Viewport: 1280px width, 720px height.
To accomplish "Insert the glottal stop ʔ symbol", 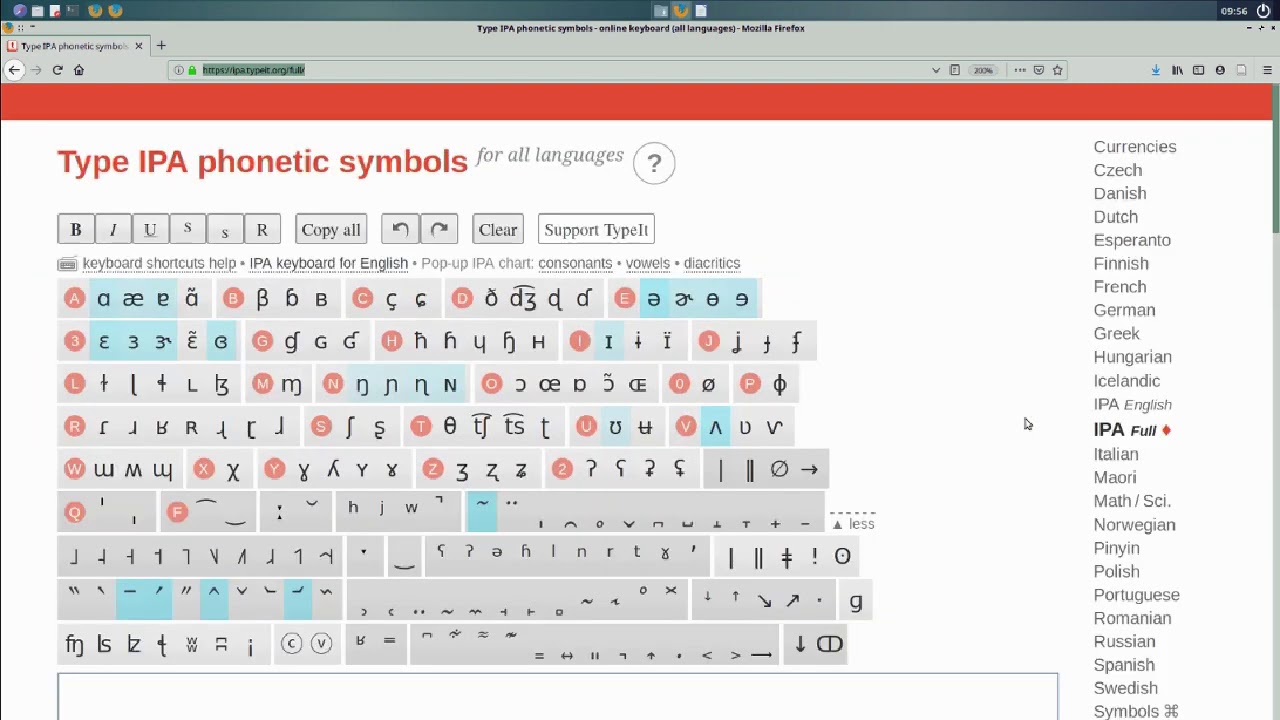I will coord(591,469).
